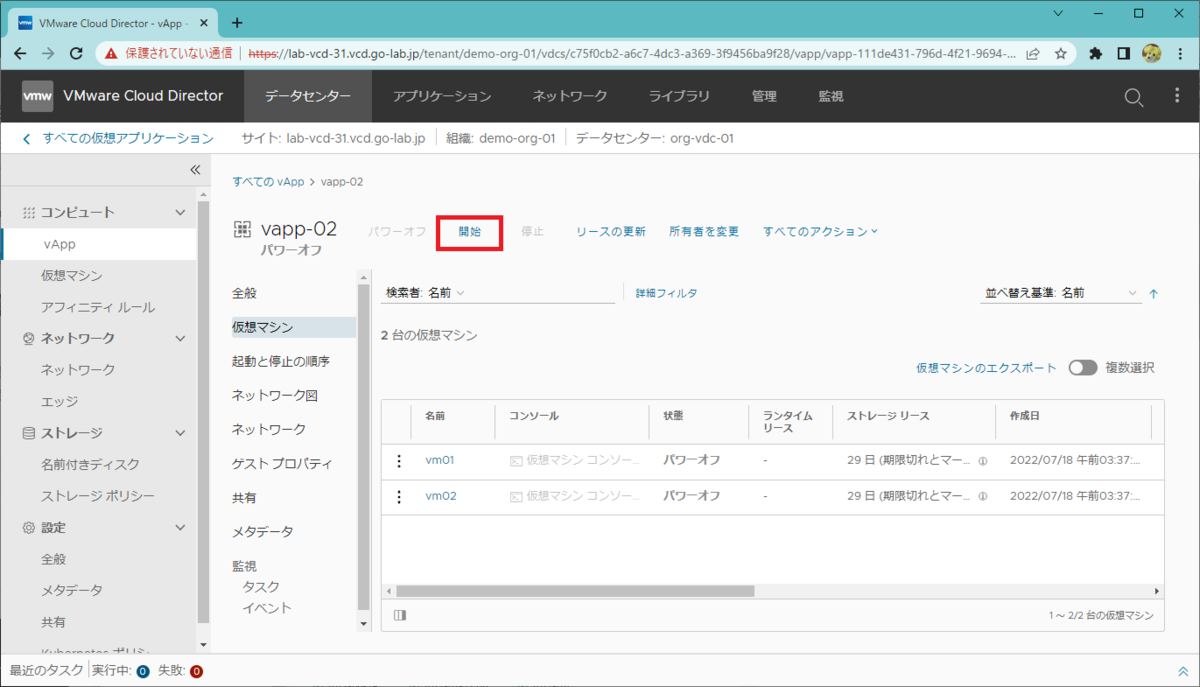Click the すべての vApp breadcrumb link
The width and height of the screenshot is (1200, 687).
(268, 181)
